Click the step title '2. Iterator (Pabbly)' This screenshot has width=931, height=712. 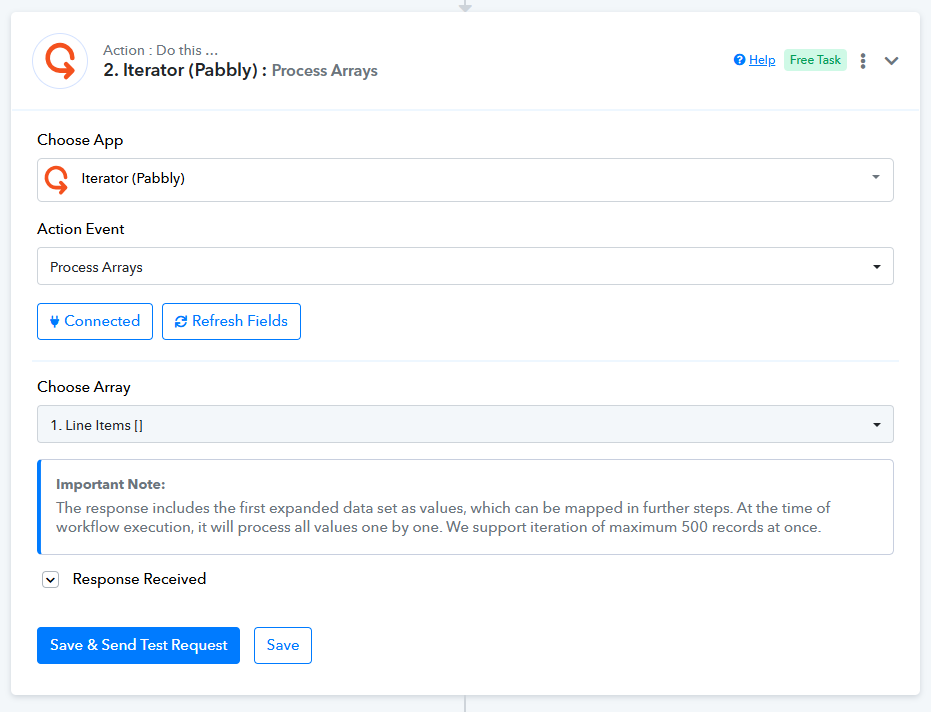184,71
